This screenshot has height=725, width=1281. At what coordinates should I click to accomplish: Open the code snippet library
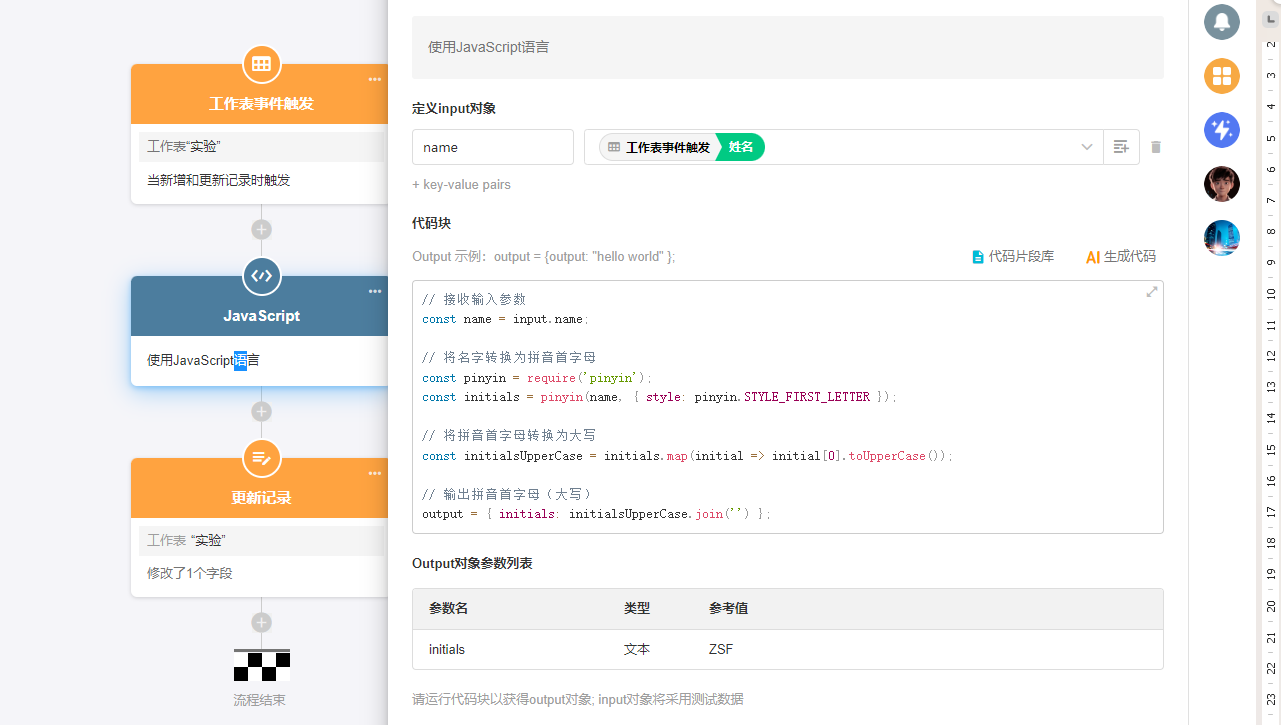(1012, 257)
